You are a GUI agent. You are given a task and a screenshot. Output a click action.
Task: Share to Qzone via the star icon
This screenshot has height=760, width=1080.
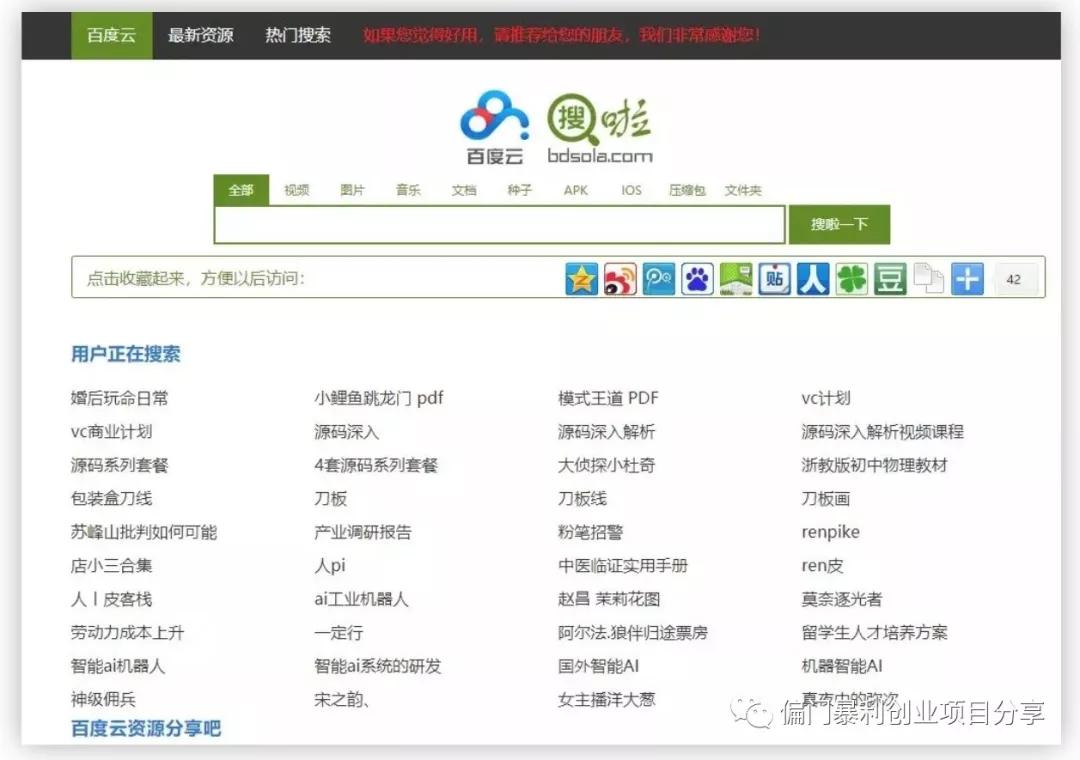(x=582, y=279)
